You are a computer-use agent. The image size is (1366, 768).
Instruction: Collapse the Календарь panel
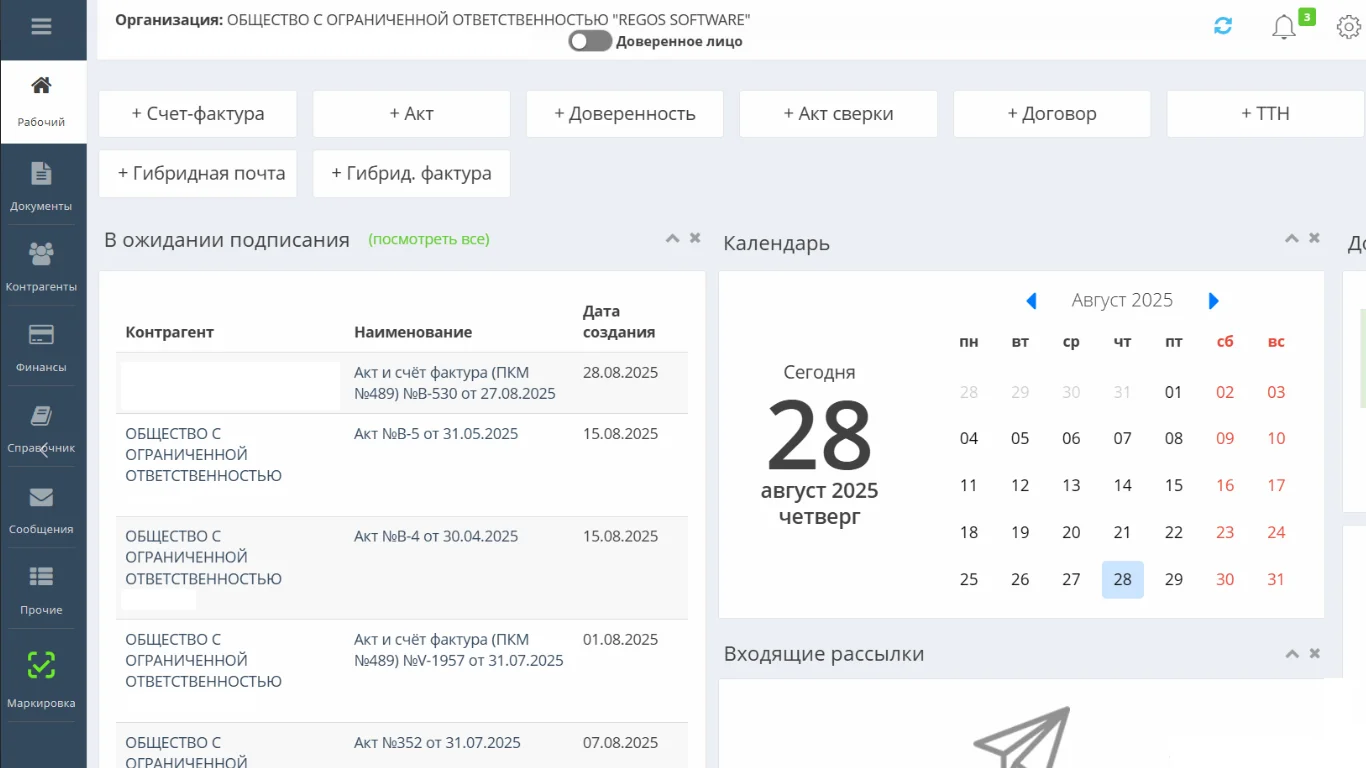click(1292, 238)
